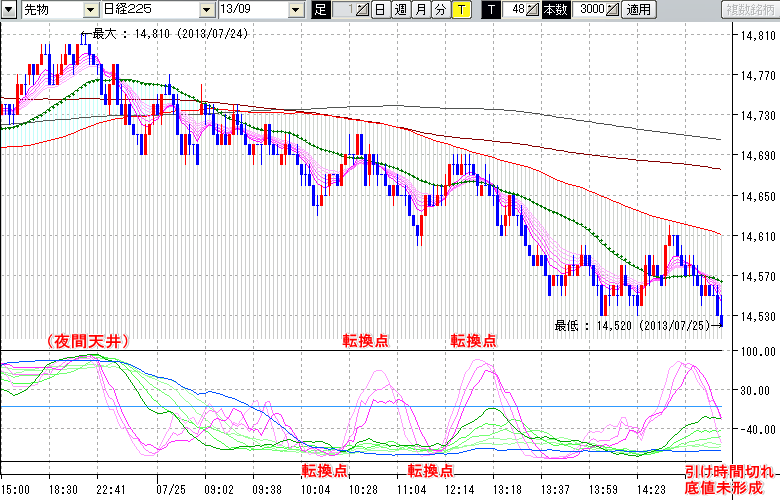780x500 pixels.
Task: Click the 最低 14,520 low price label
Action: pos(630,324)
